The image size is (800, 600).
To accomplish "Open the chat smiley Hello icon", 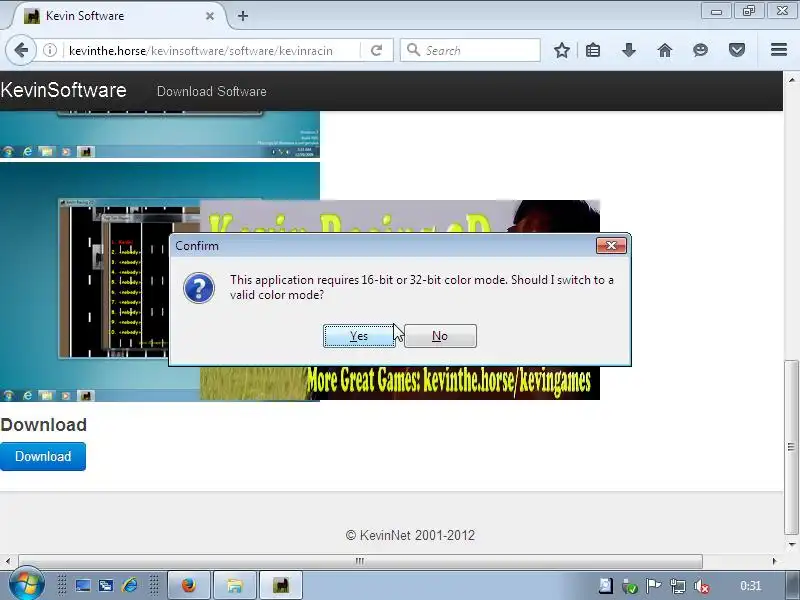I will click(x=701, y=51).
